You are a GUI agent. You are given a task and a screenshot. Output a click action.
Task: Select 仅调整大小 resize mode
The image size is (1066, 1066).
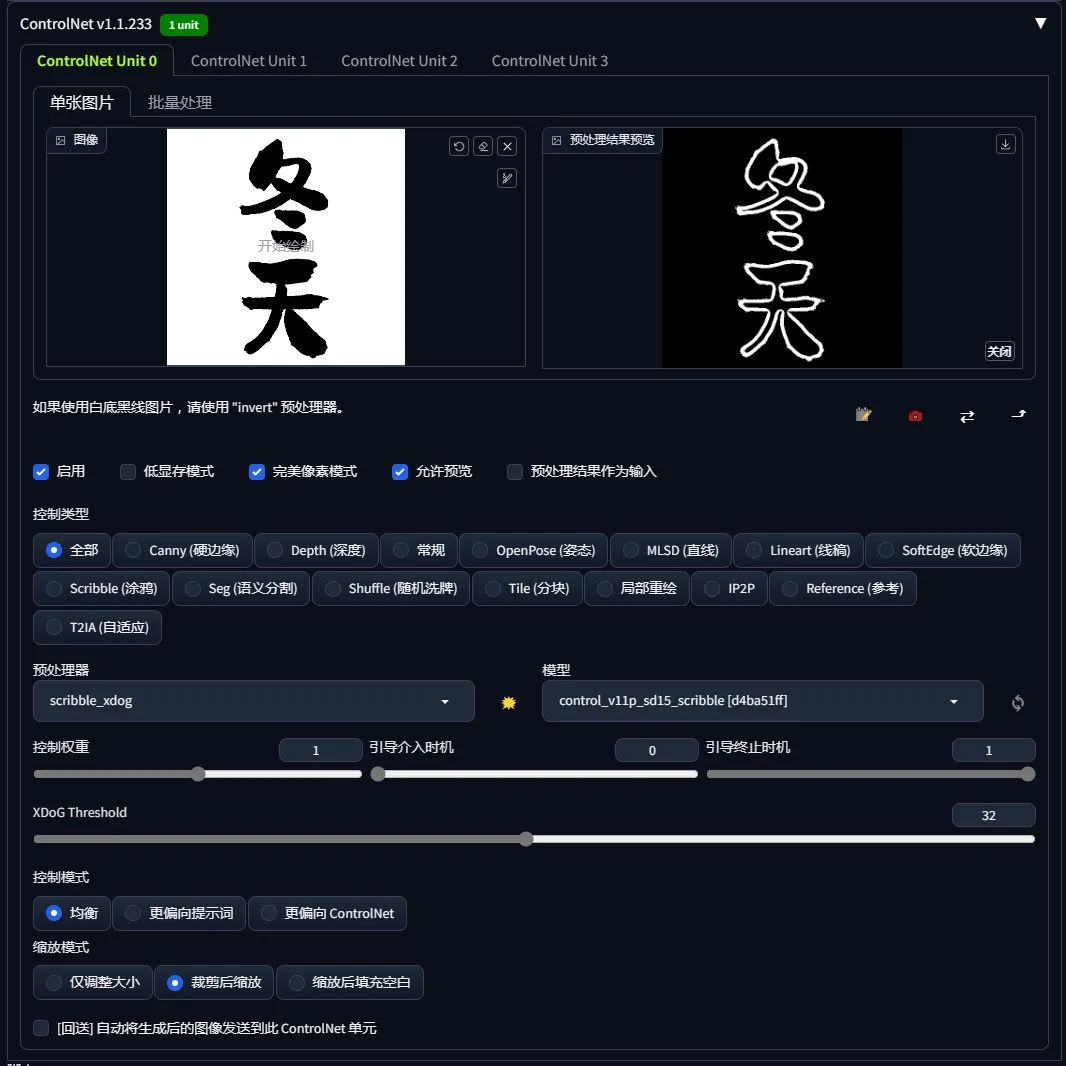92,982
